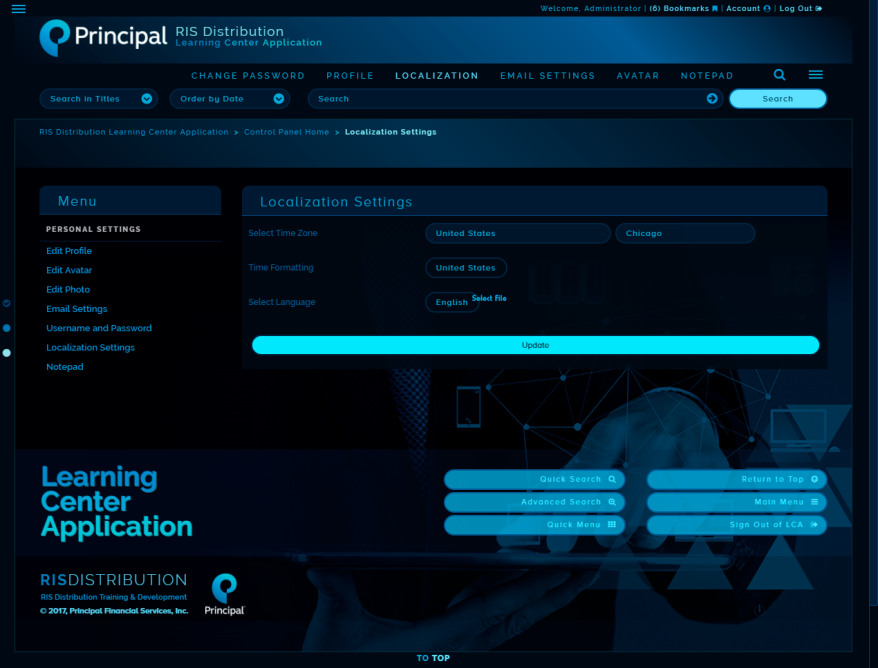Screen dimensions: 878x668
Task: Click the 'Localization Settings' breadcrumb text
Action: (390, 132)
